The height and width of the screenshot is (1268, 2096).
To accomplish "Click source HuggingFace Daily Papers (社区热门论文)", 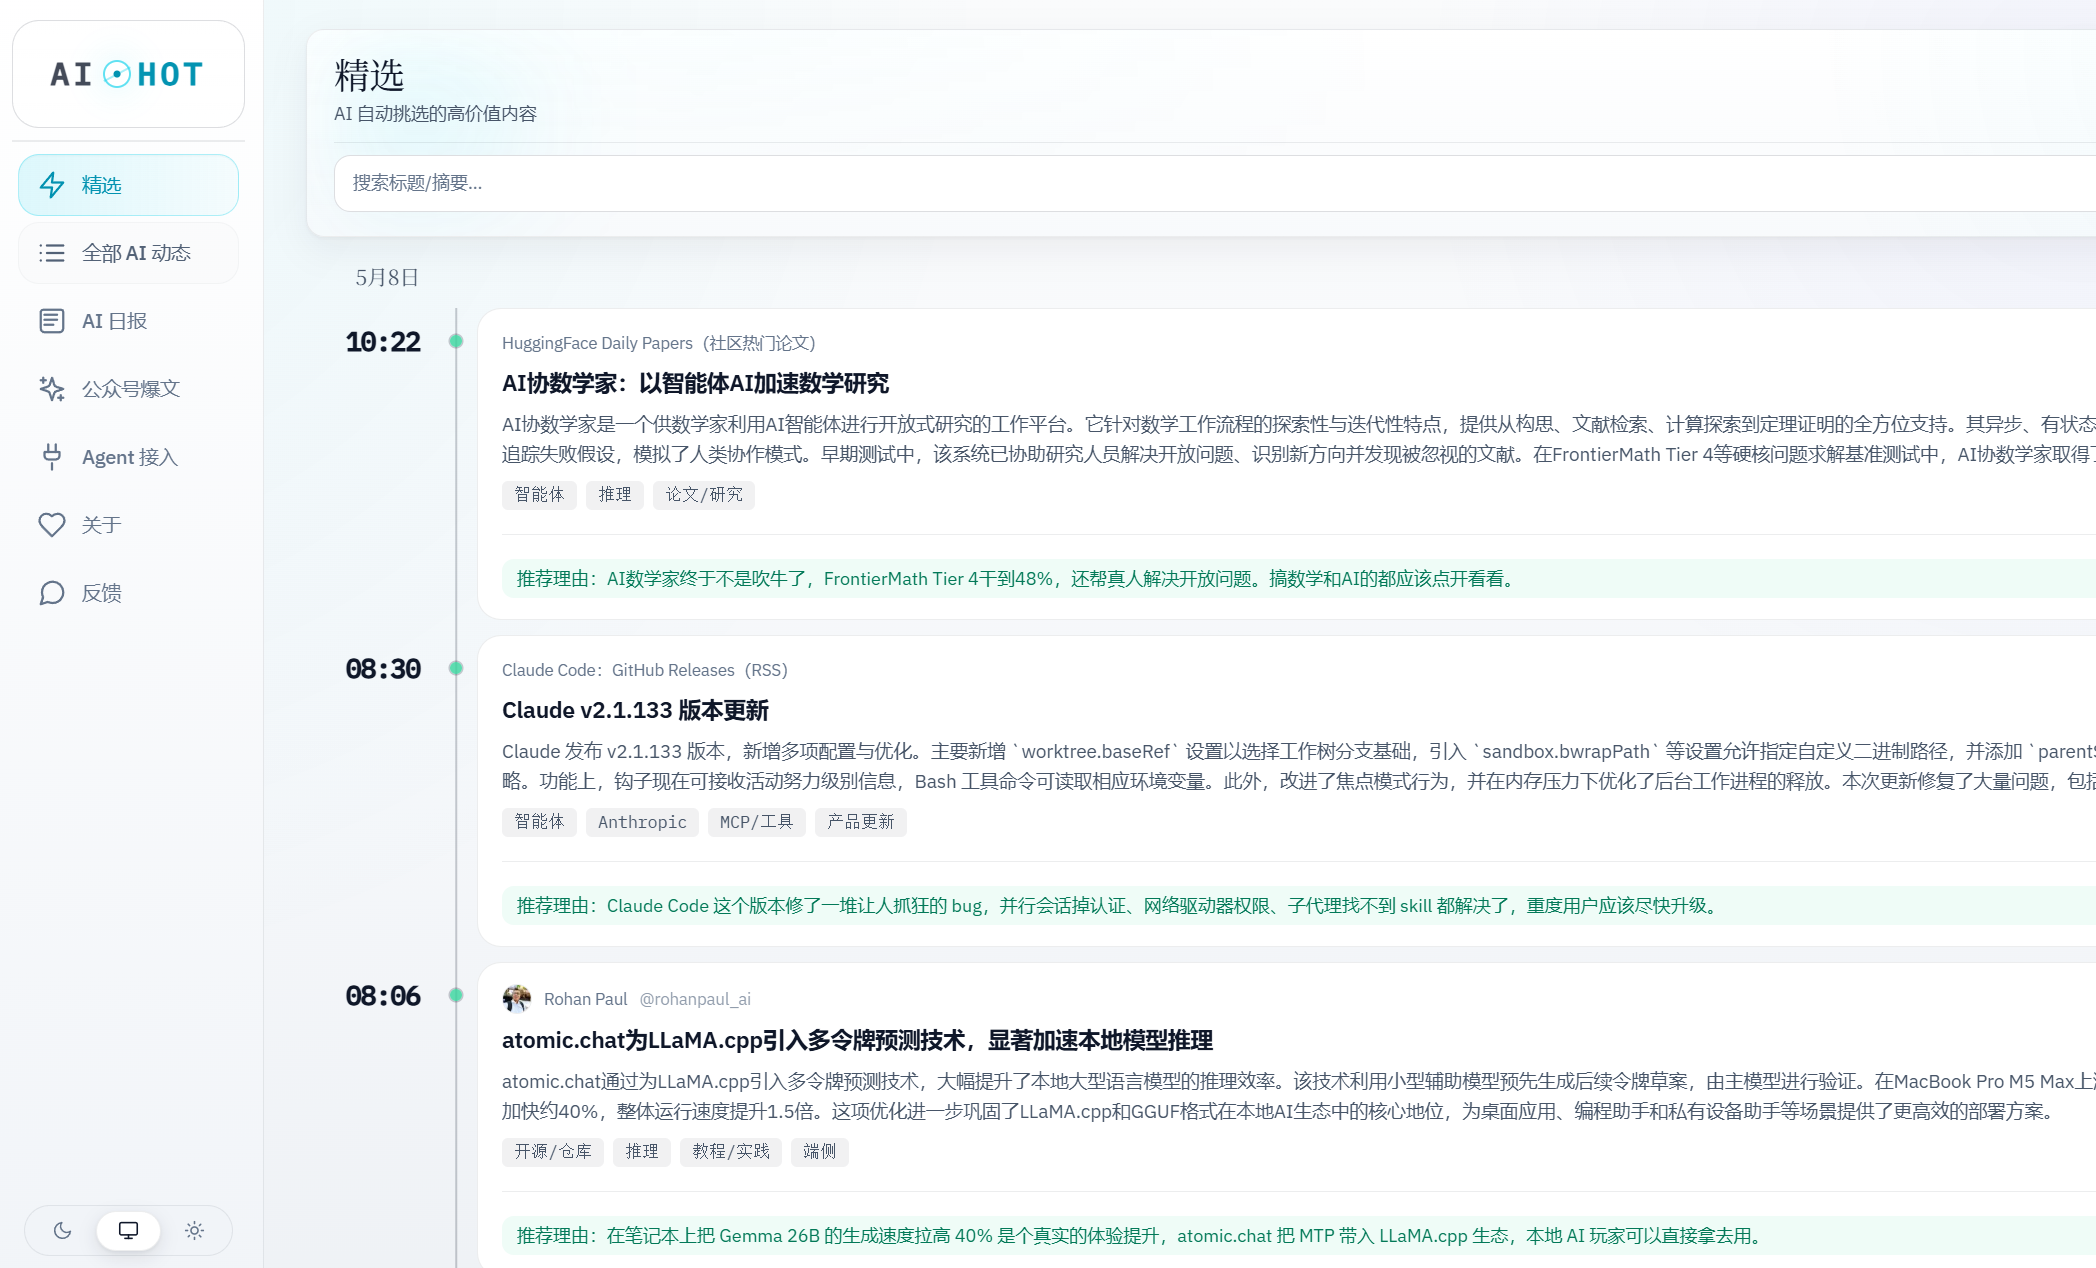I will (659, 343).
